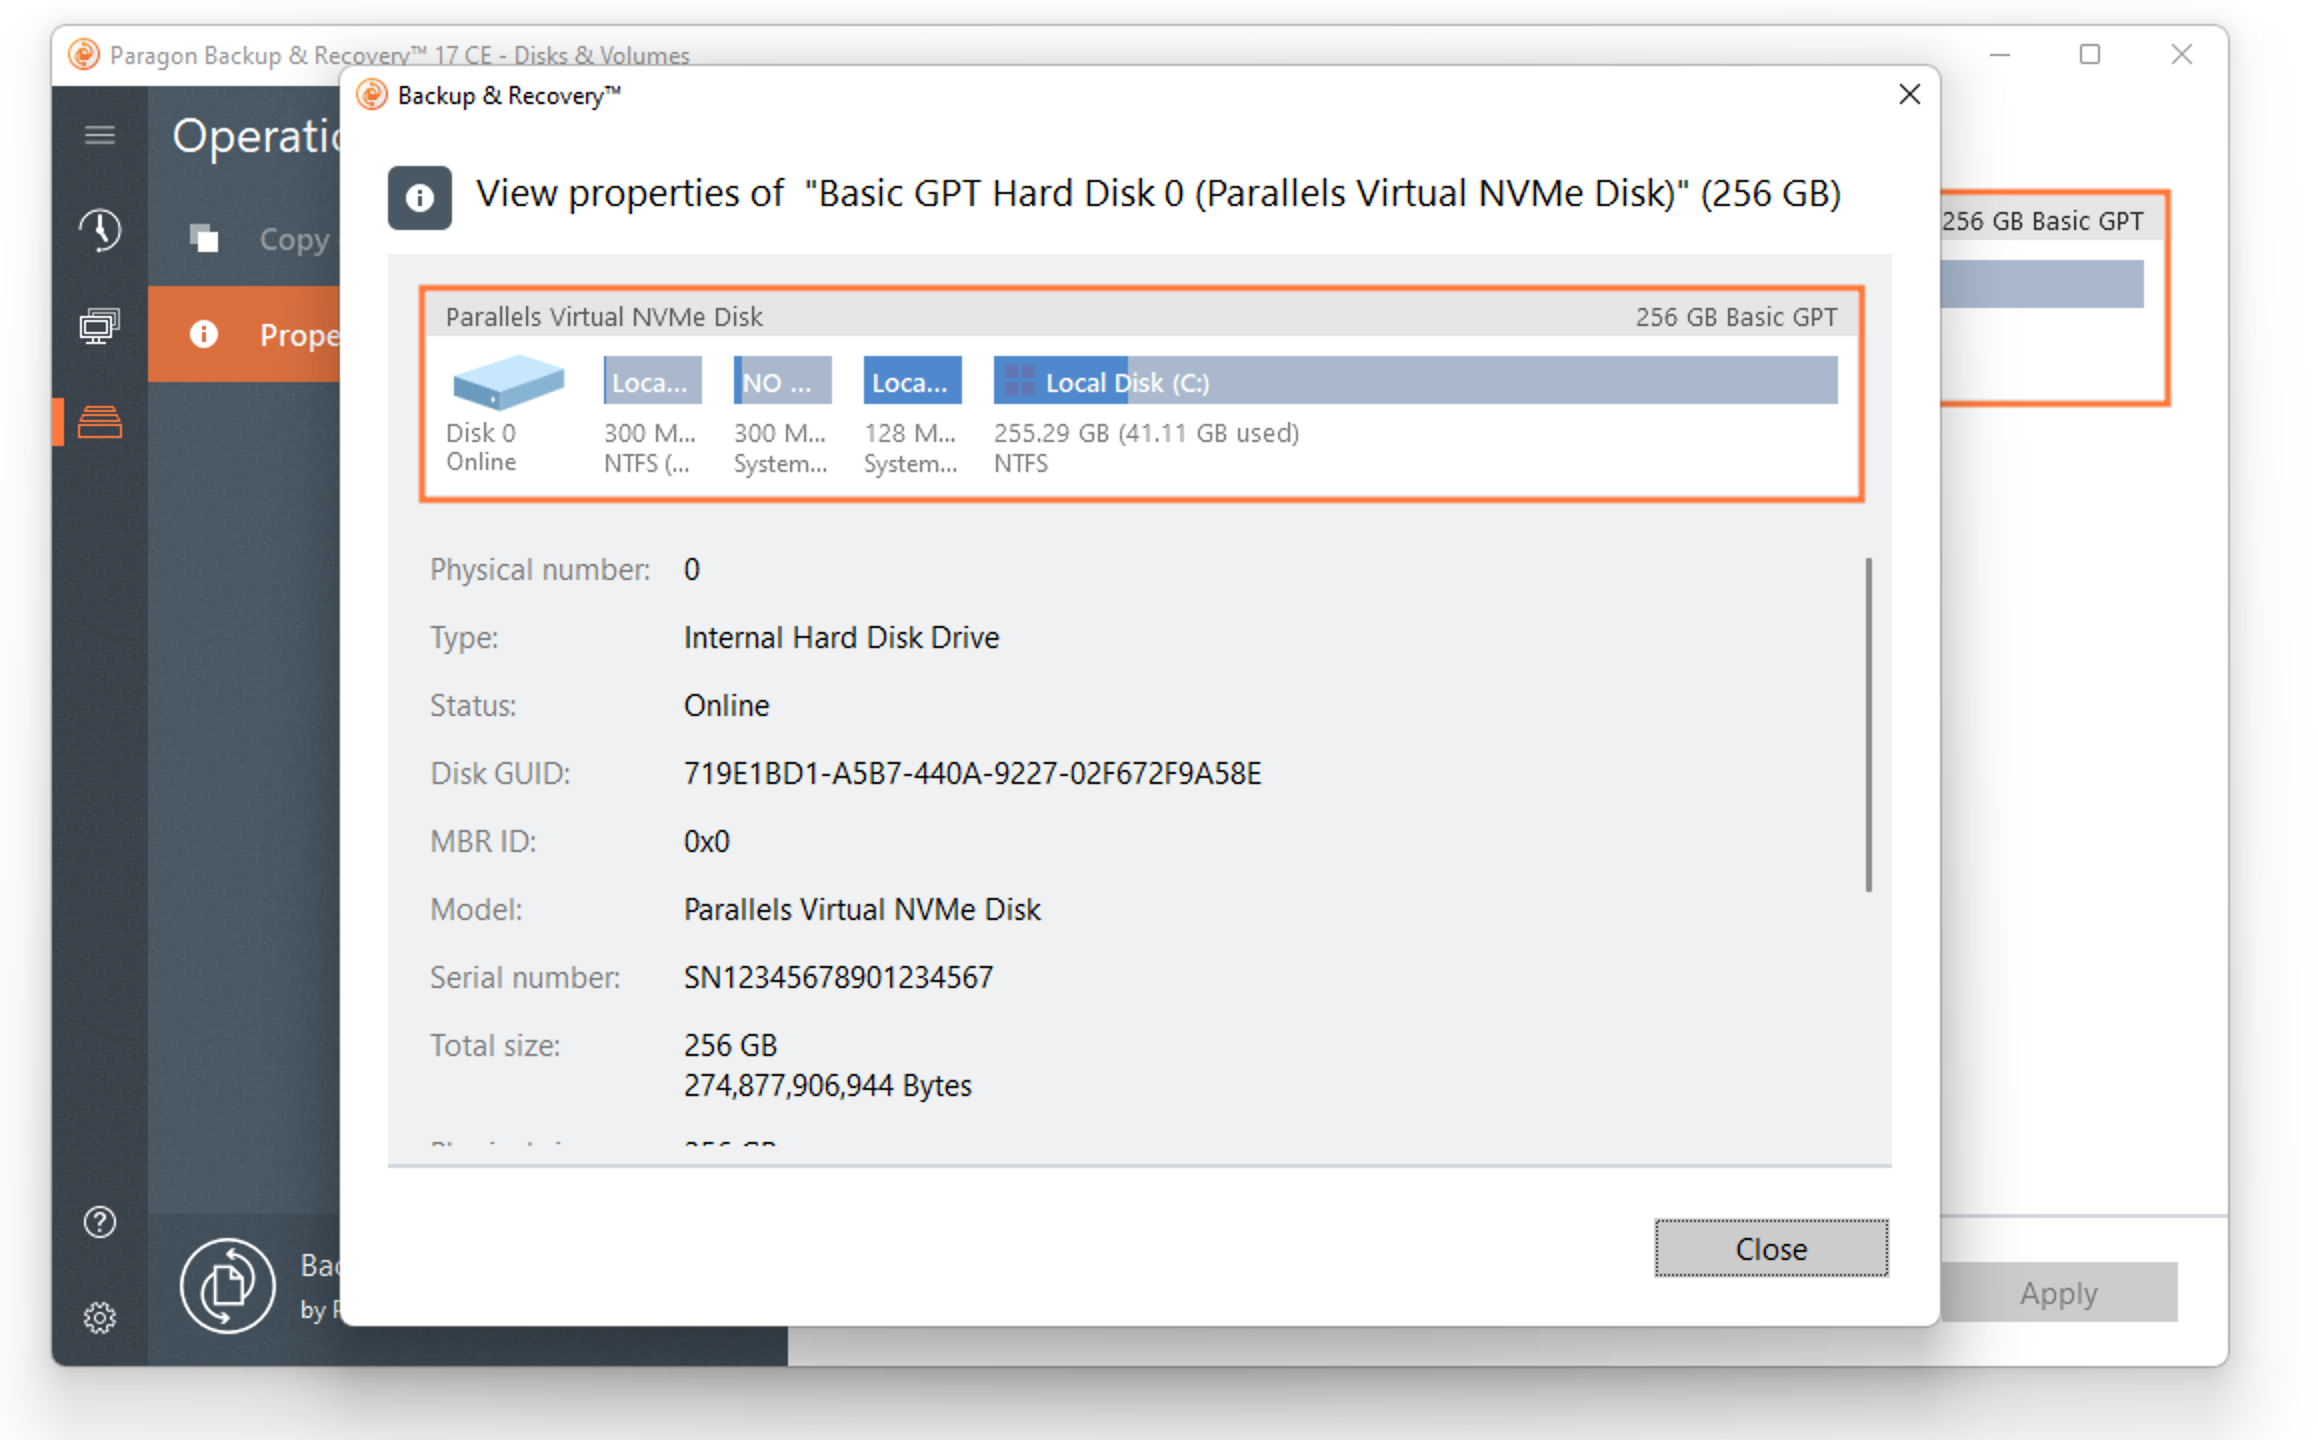Click the Disk GUID value 719E1BD1-A5B7-440A-9227-02F672F9A58E
The height and width of the screenshot is (1440, 2318).
tap(972, 774)
